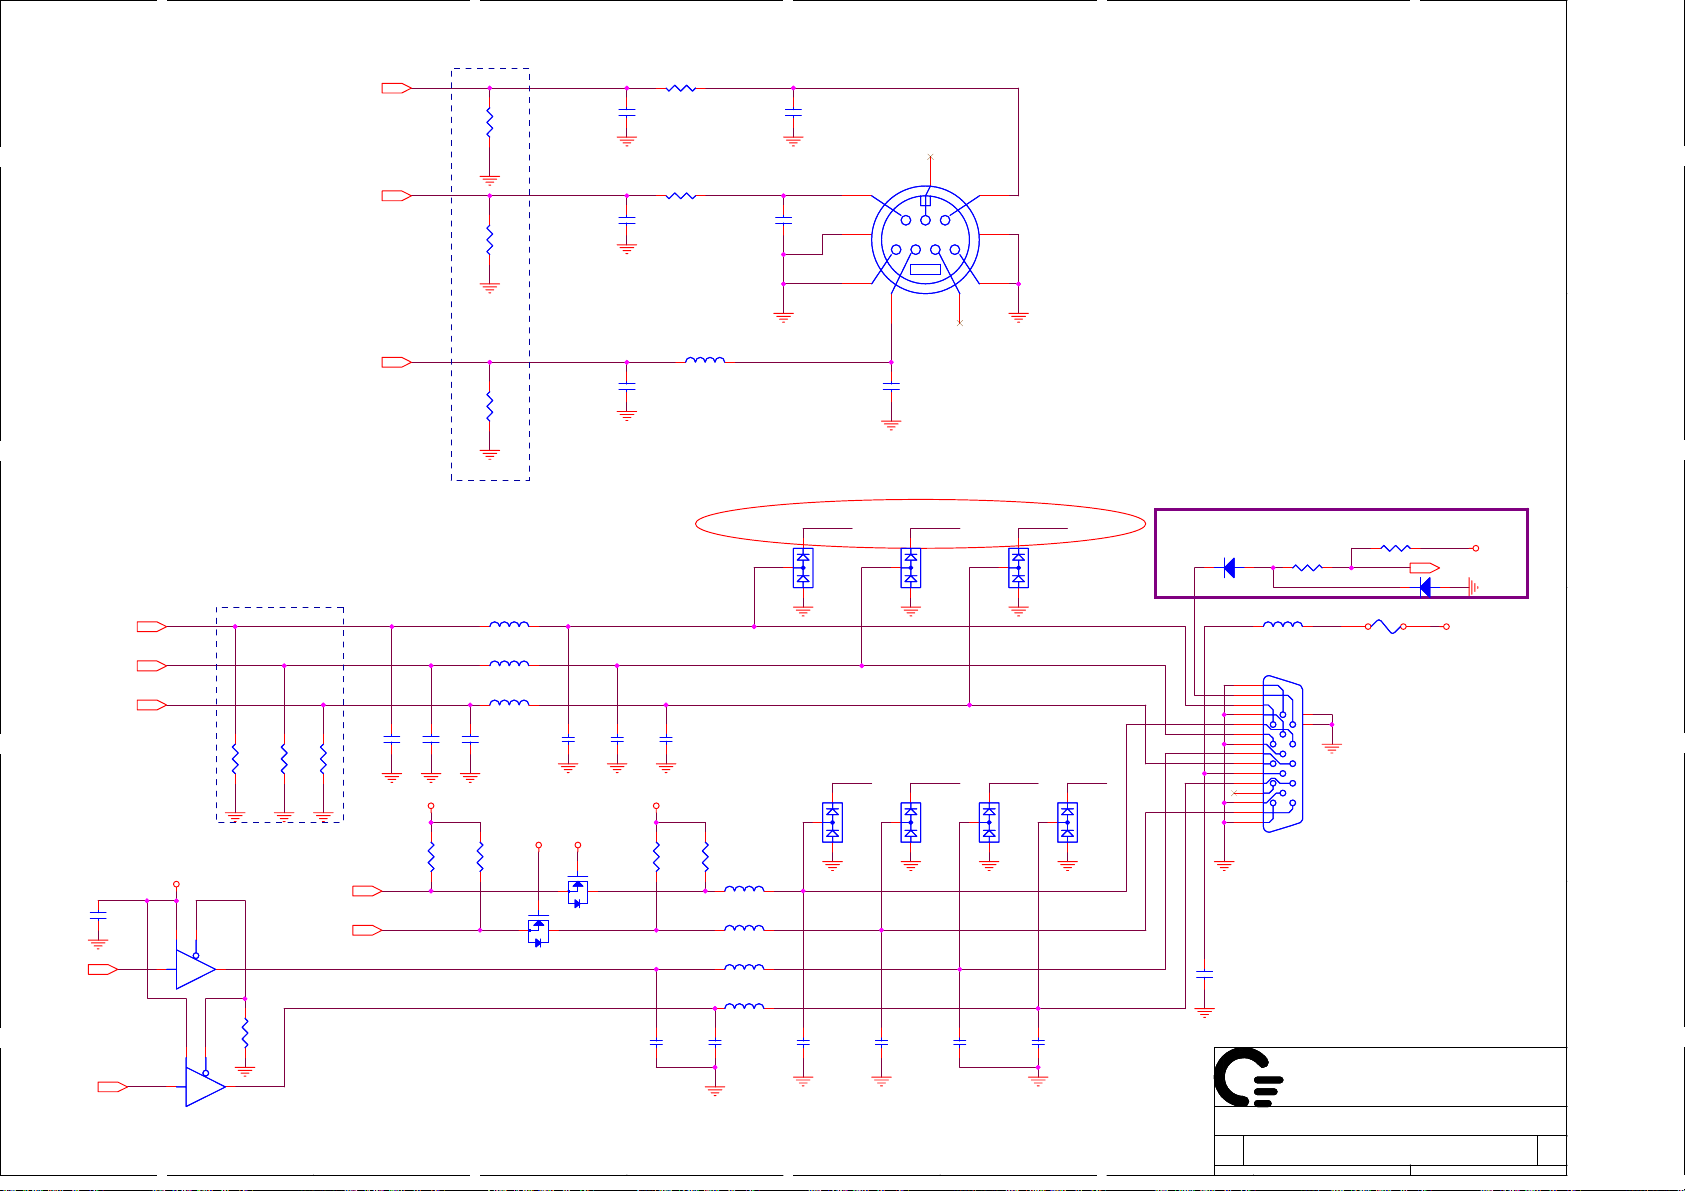Click the company logo in the title block
This screenshot has width=1685, height=1191.
point(1248,1077)
